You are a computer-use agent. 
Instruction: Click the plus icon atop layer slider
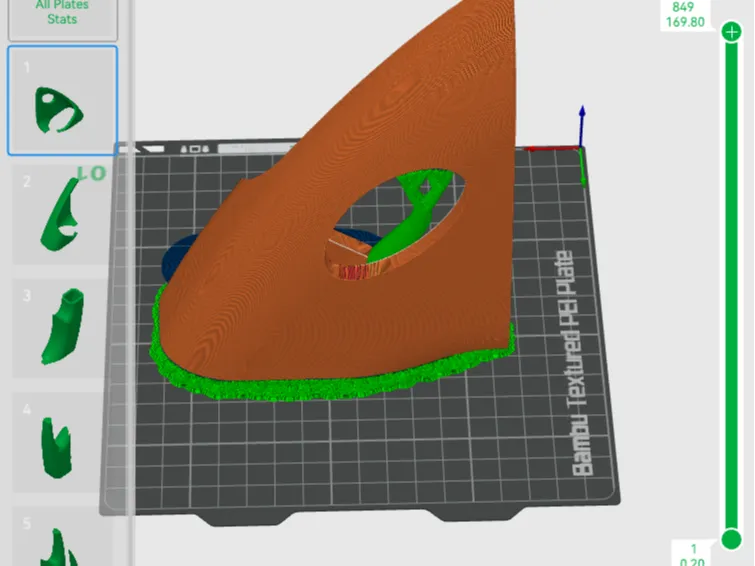click(731, 32)
